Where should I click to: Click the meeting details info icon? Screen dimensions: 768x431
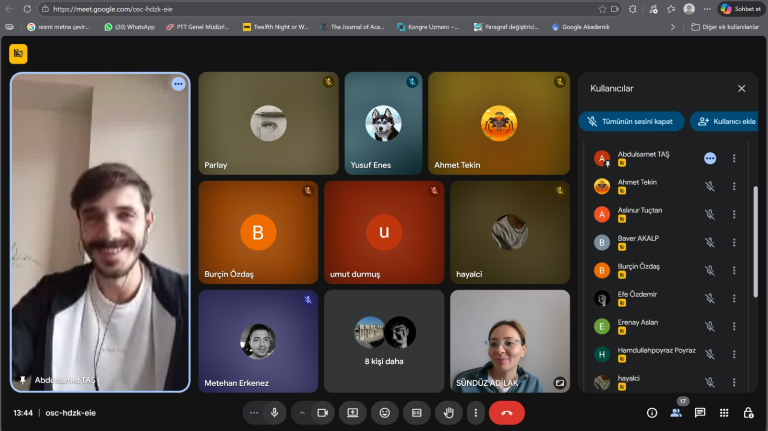[x=652, y=412]
